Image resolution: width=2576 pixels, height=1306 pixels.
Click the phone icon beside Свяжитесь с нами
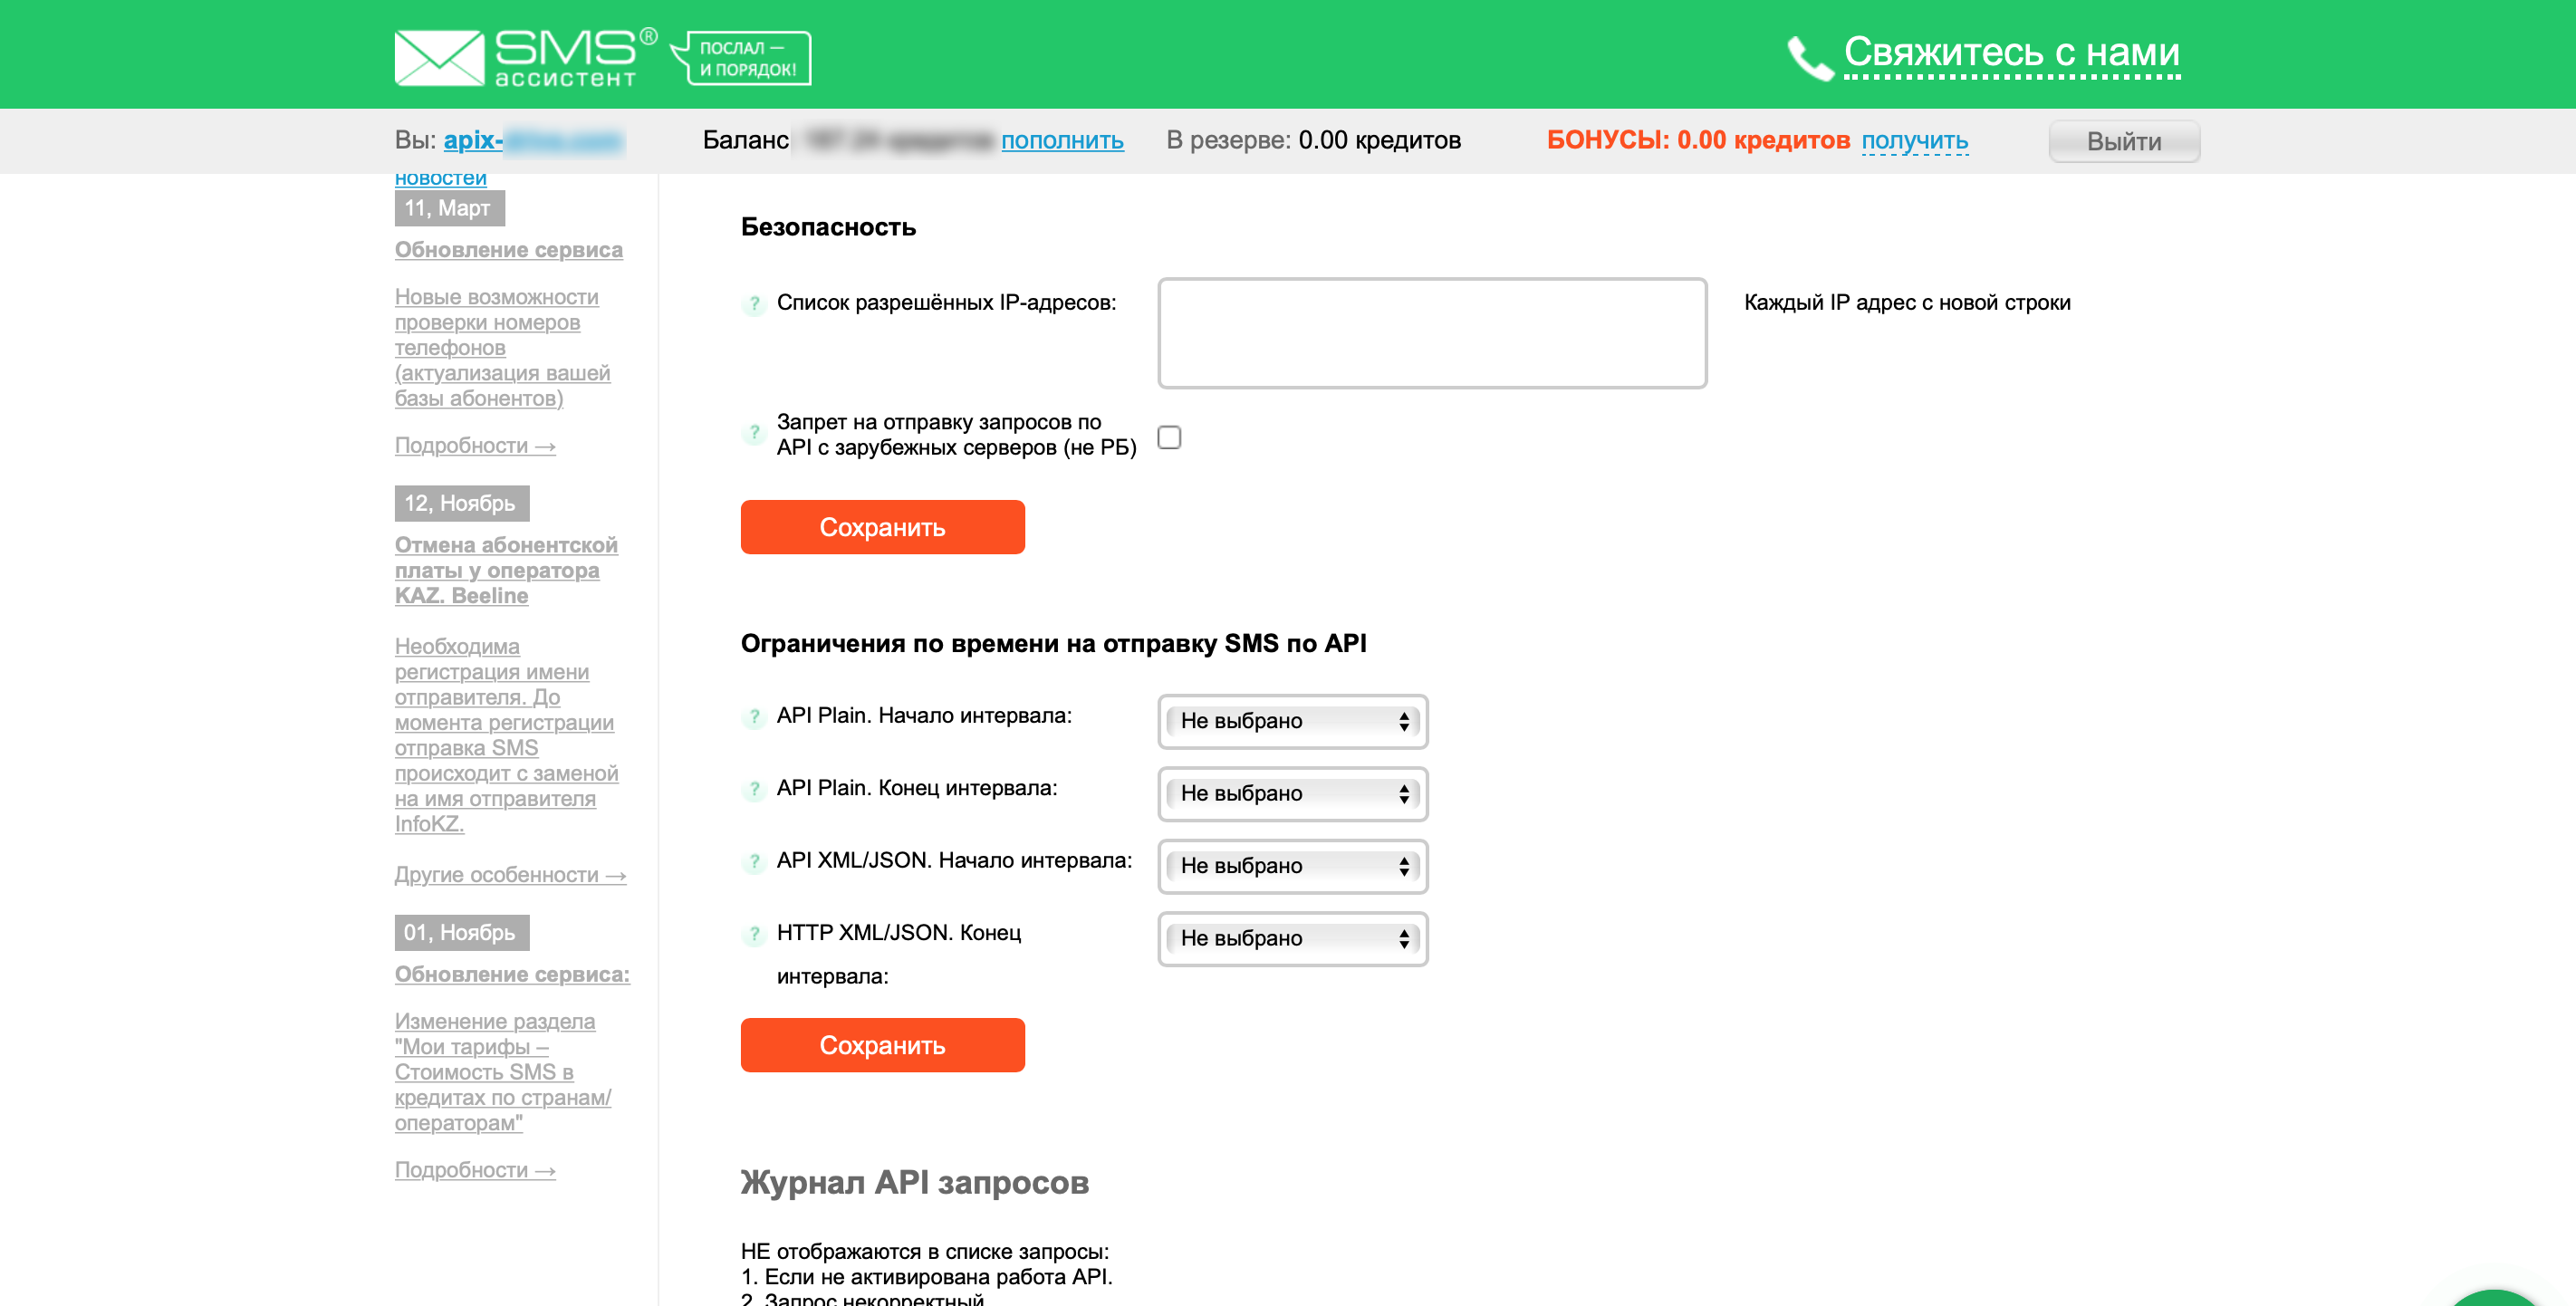click(1810, 58)
